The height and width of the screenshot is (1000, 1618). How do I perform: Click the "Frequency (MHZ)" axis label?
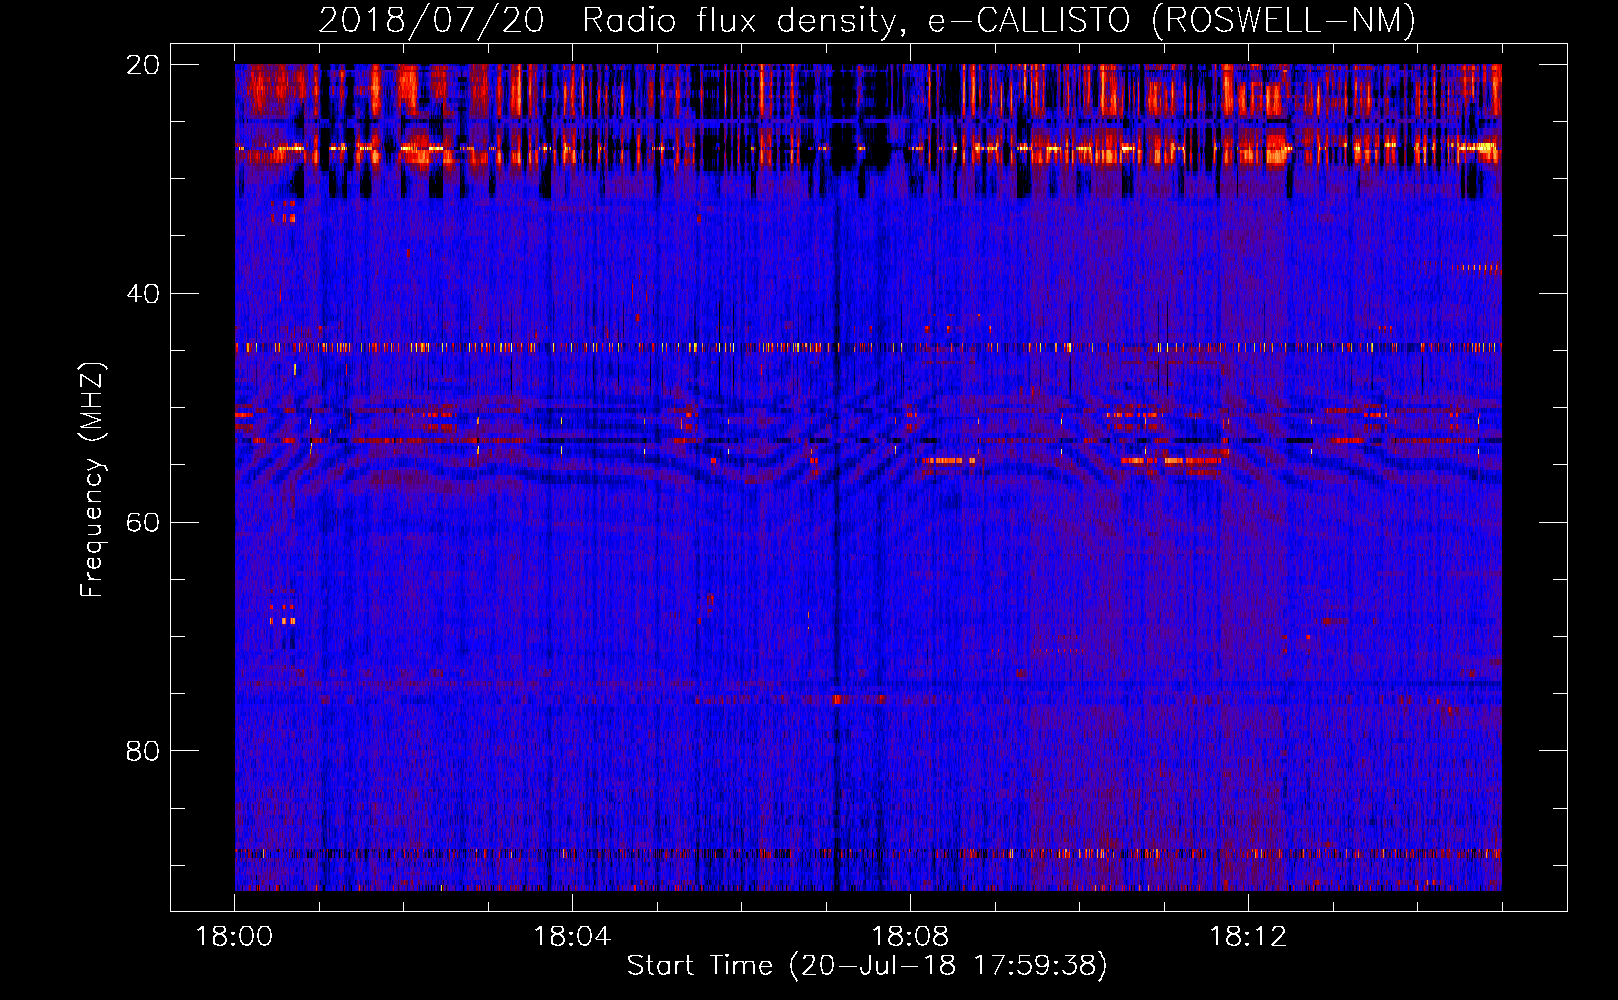point(92,480)
